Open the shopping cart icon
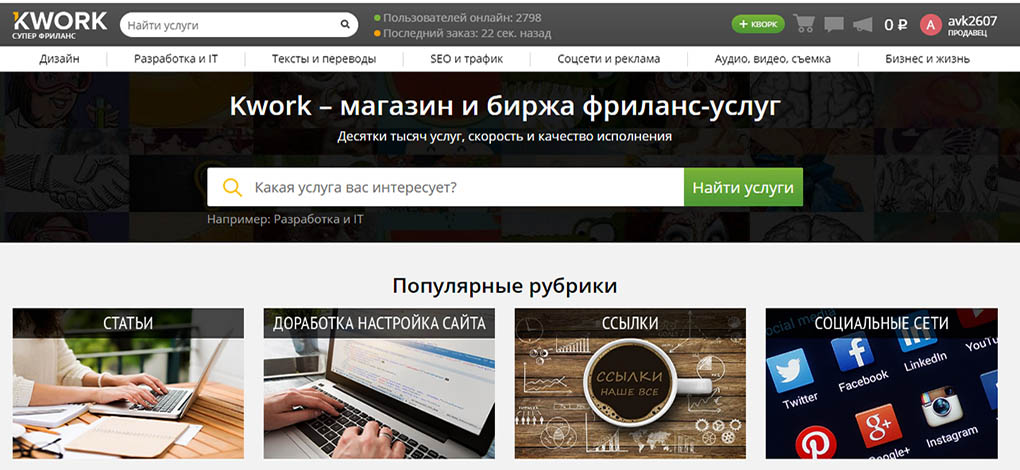Viewport: 1020px width, 470px height. tap(805, 24)
